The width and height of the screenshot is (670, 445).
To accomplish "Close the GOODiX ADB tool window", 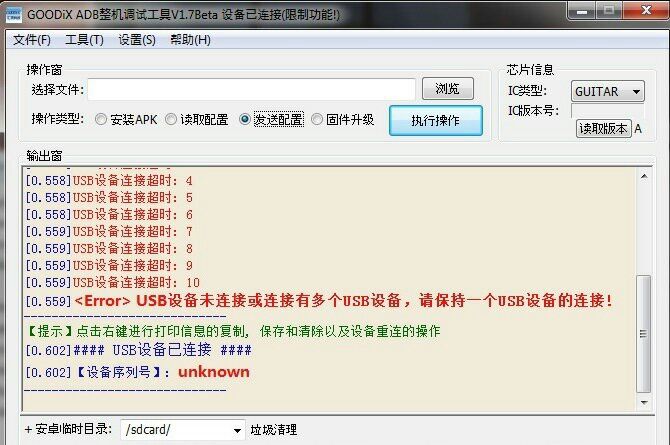I will (645, 10).
